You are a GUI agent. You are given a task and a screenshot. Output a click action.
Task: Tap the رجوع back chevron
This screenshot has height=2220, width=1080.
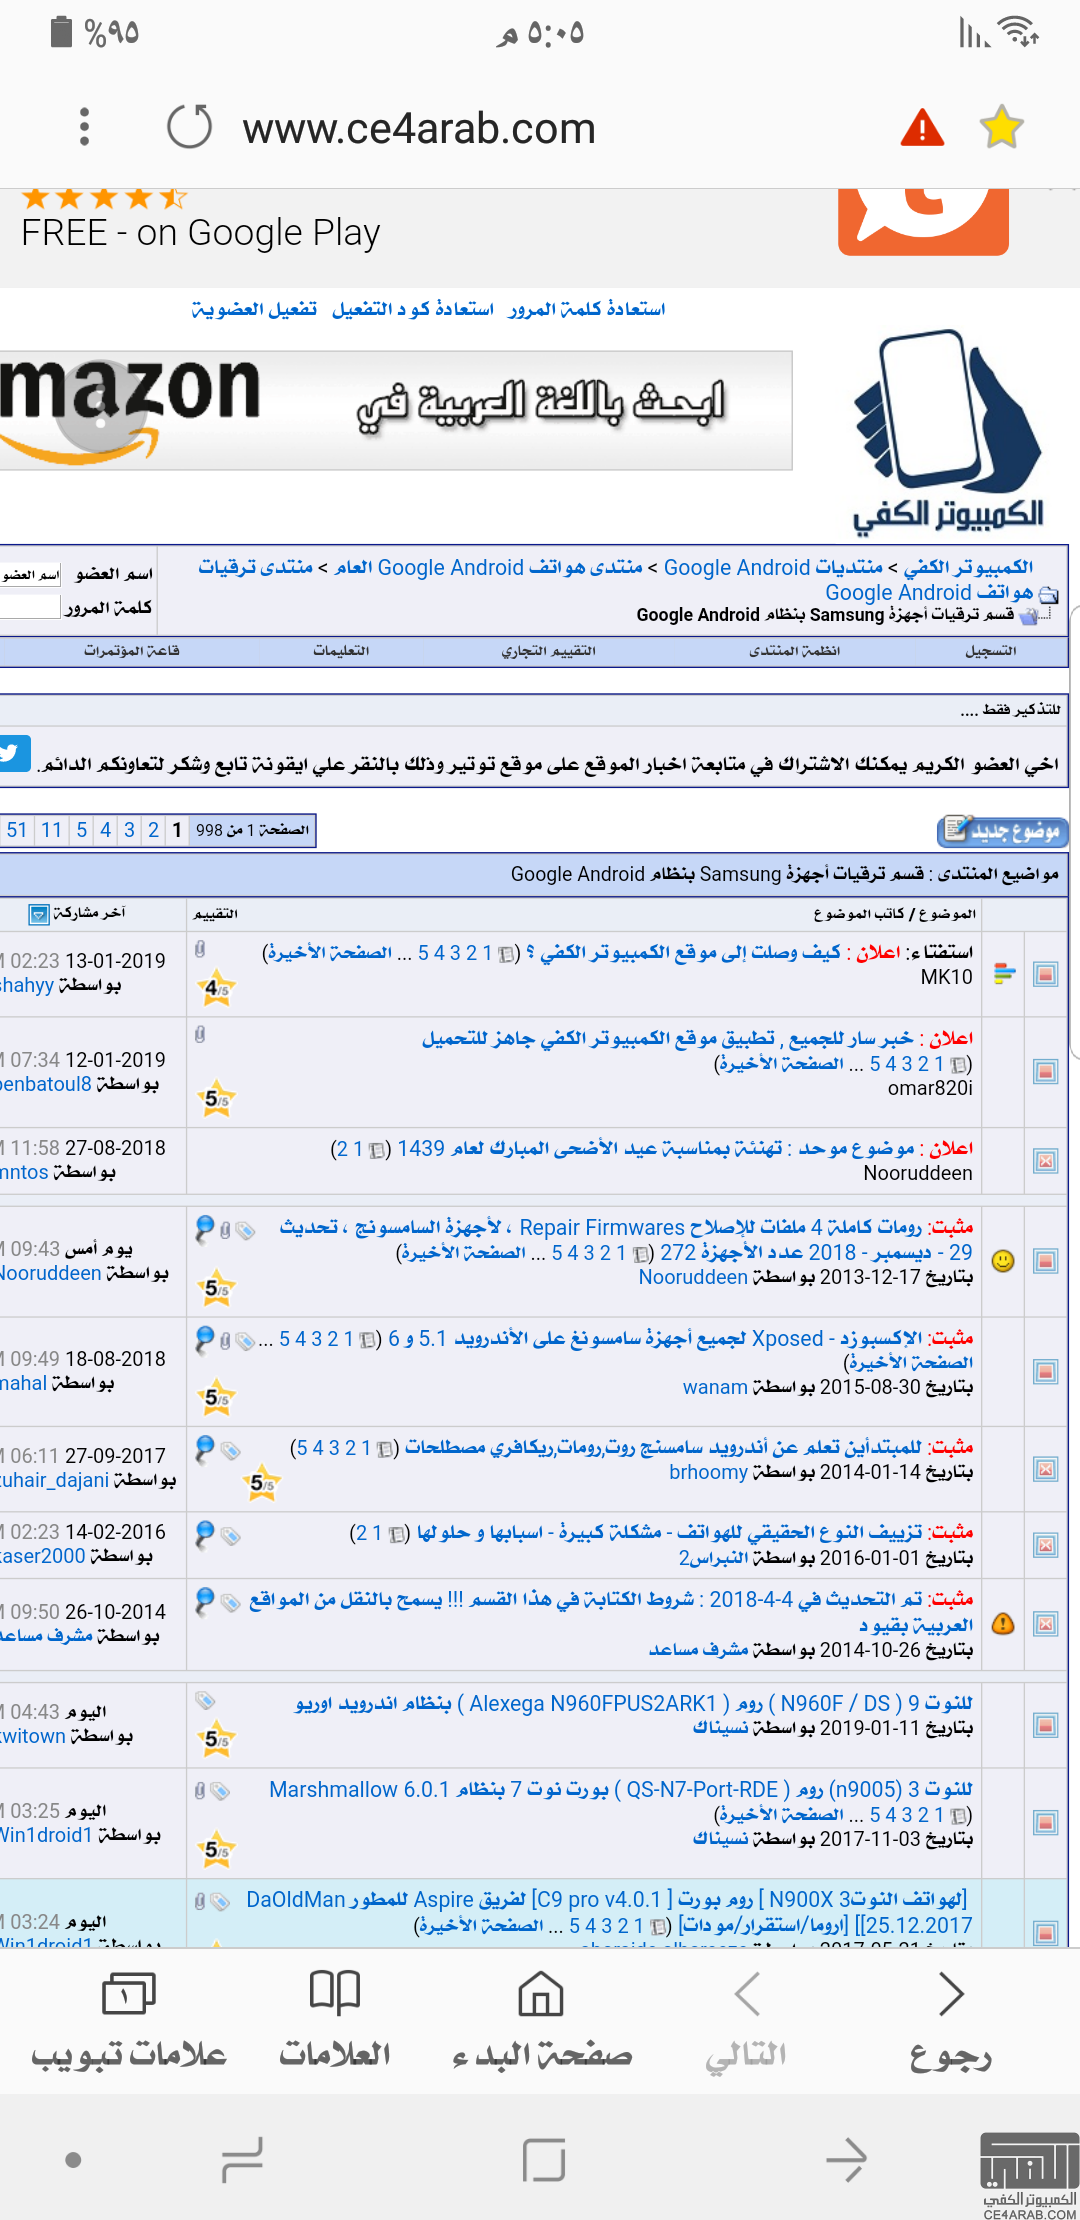951,2018
